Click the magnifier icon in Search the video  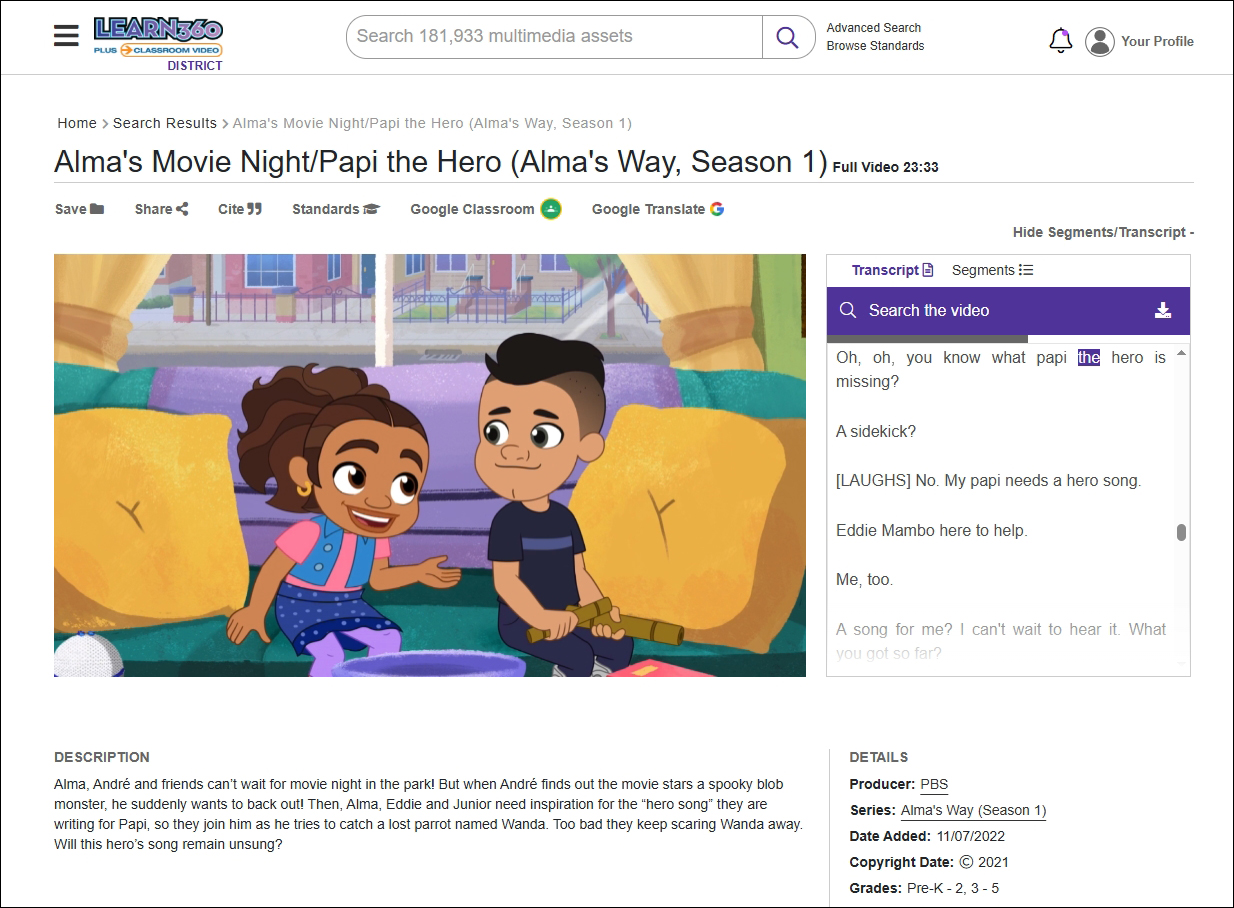pos(848,310)
